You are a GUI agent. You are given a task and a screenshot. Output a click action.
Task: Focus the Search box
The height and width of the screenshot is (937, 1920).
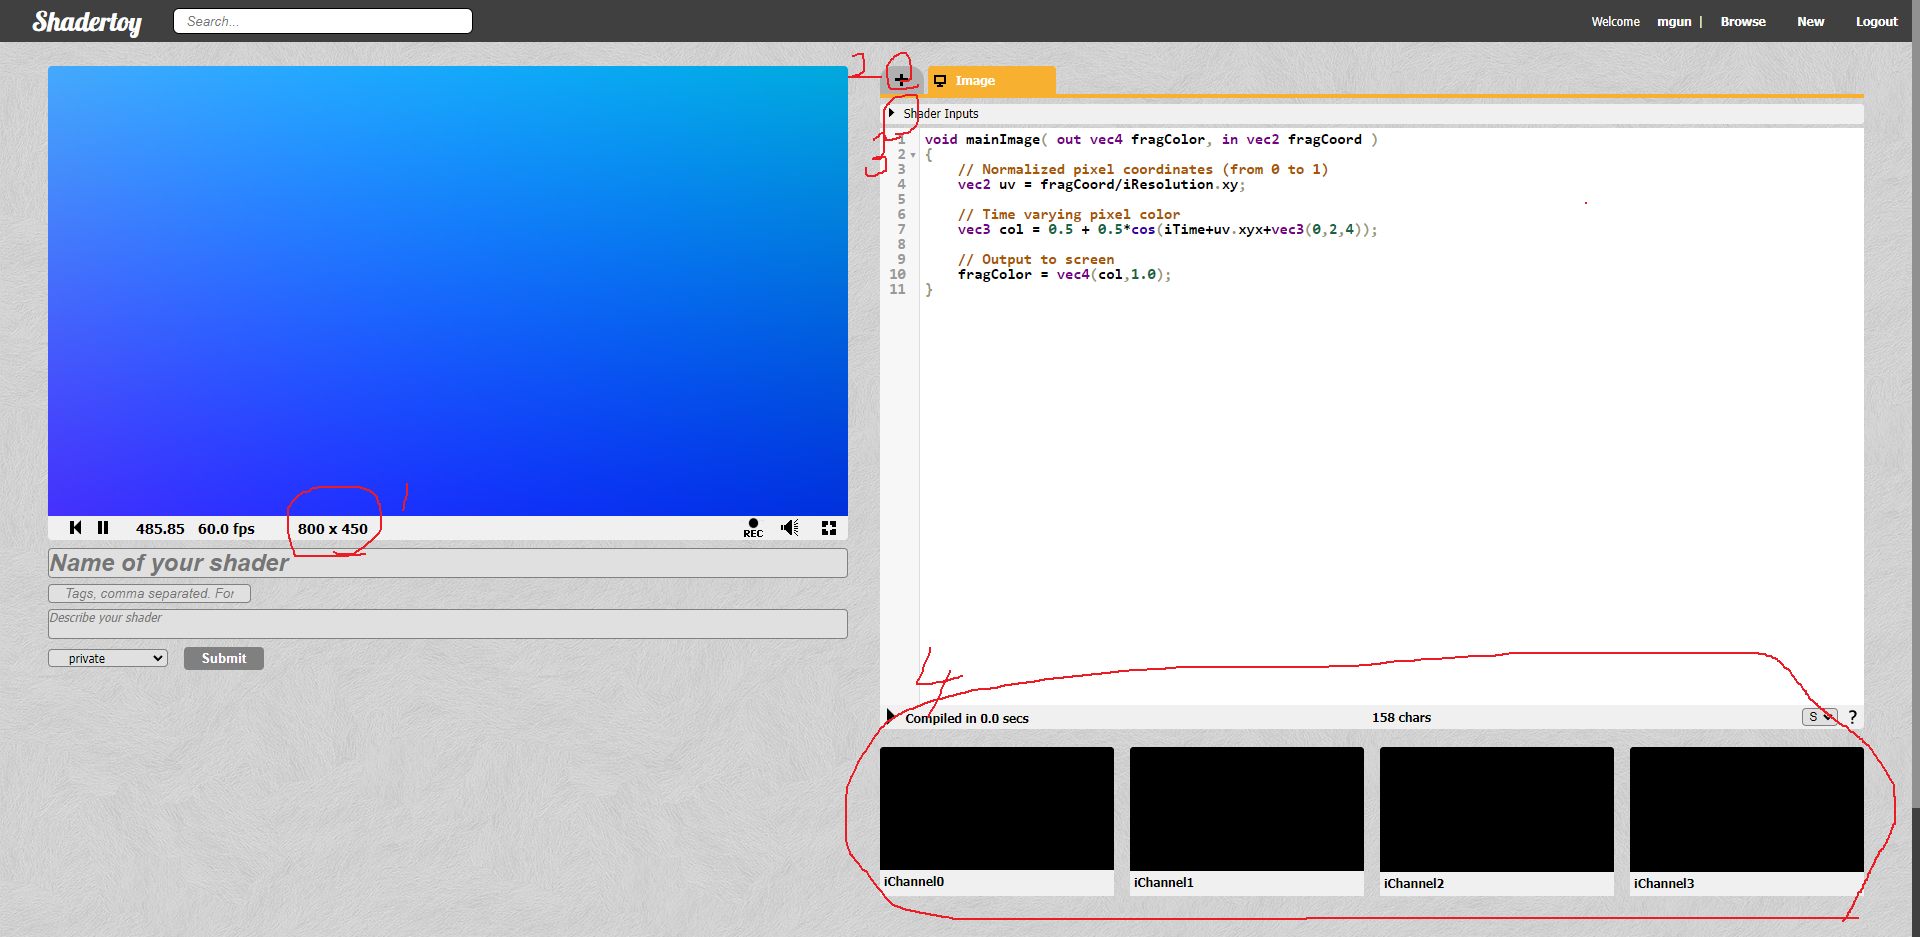click(323, 21)
